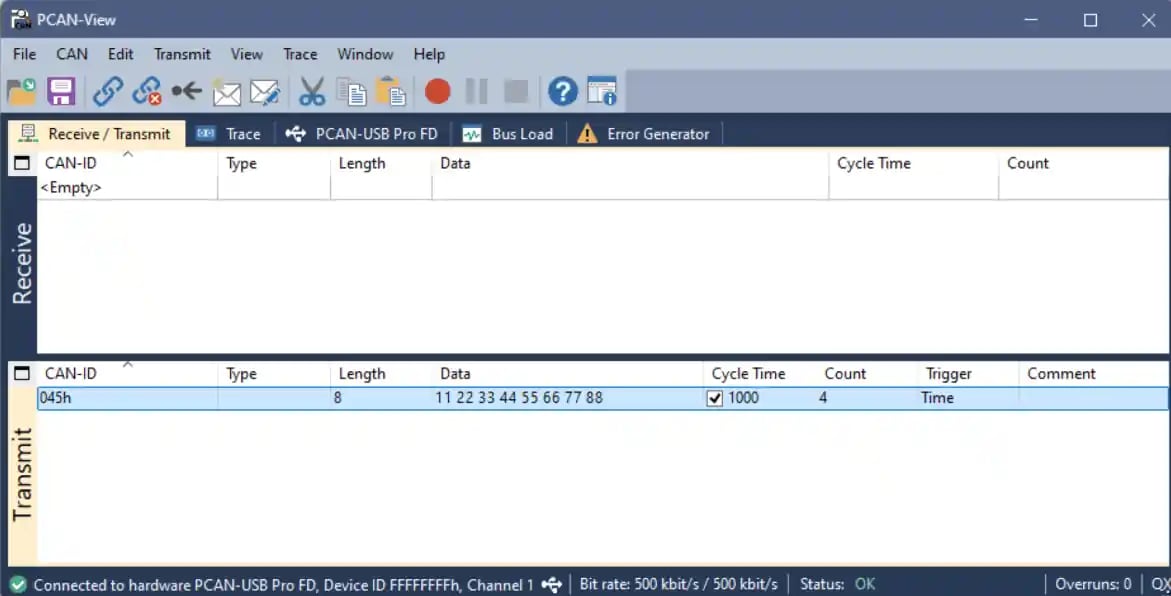Maximize the PCAN-View window
Screen dimensions: 1171x596
coord(1090,20)
